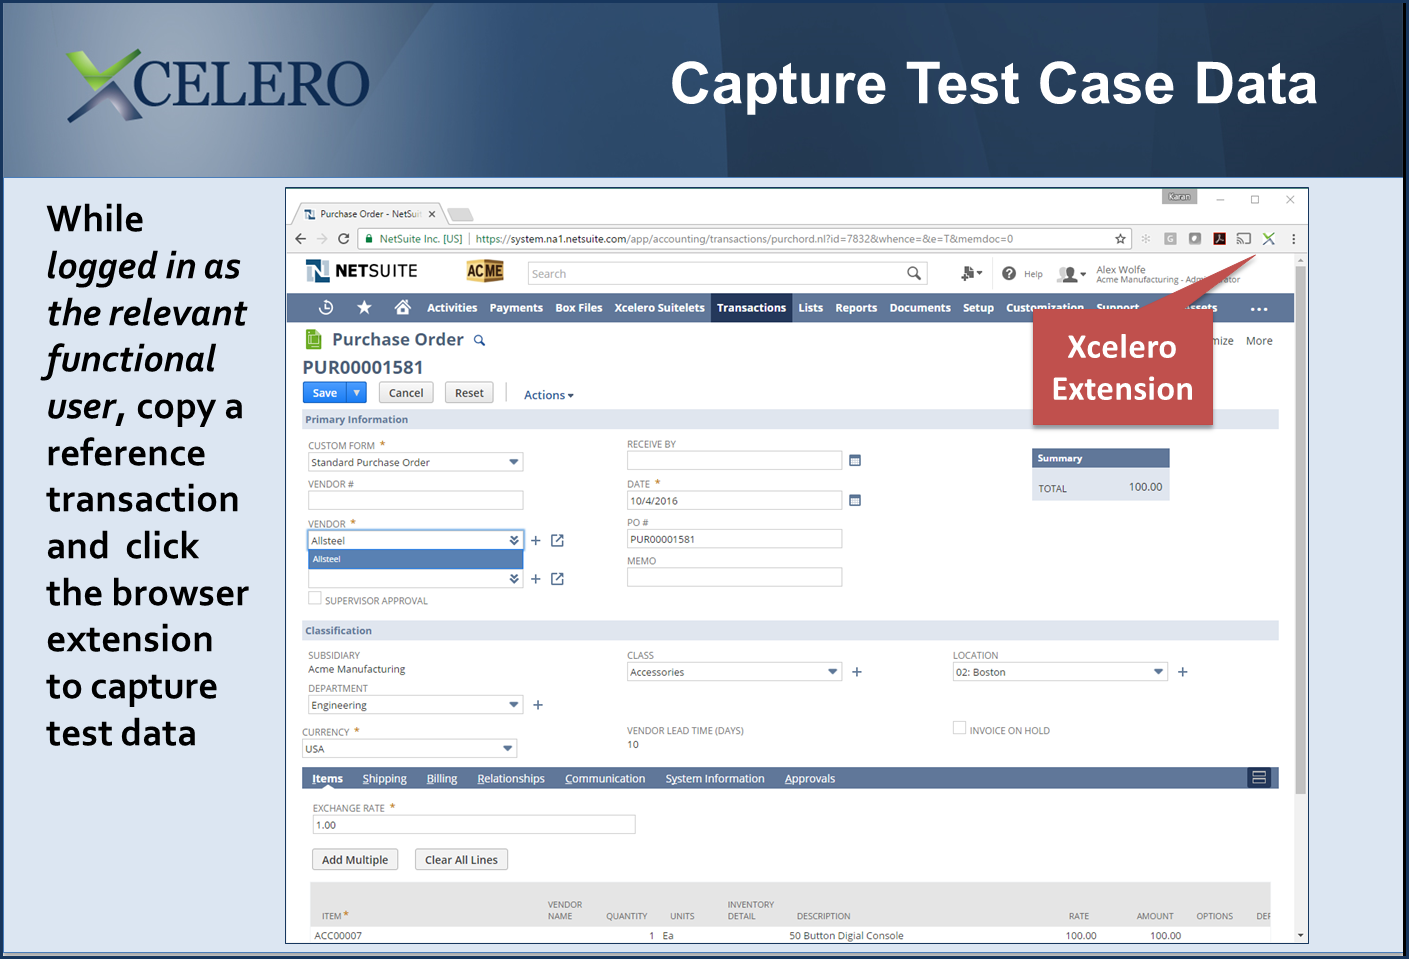Open the Alex Wolfe role switcher icon
The height and width of the screenshot is (959, 1409).
point(1071,273)
